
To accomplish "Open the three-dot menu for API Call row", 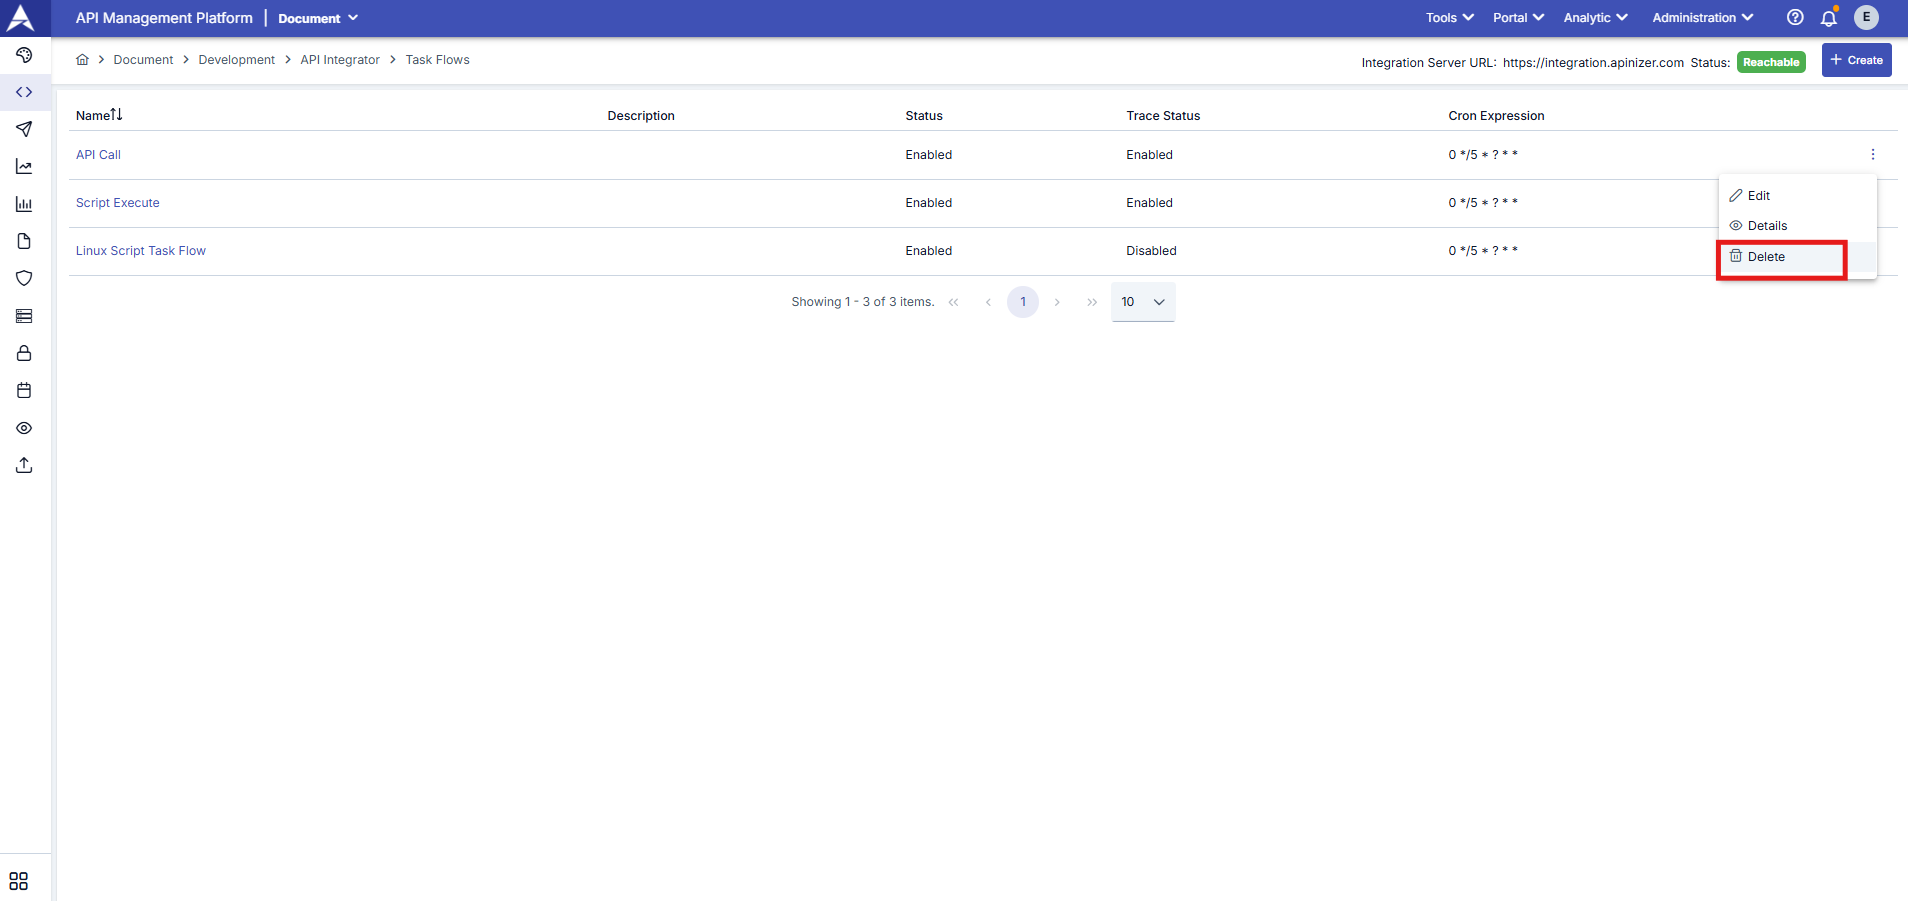I will point(1873,155).
